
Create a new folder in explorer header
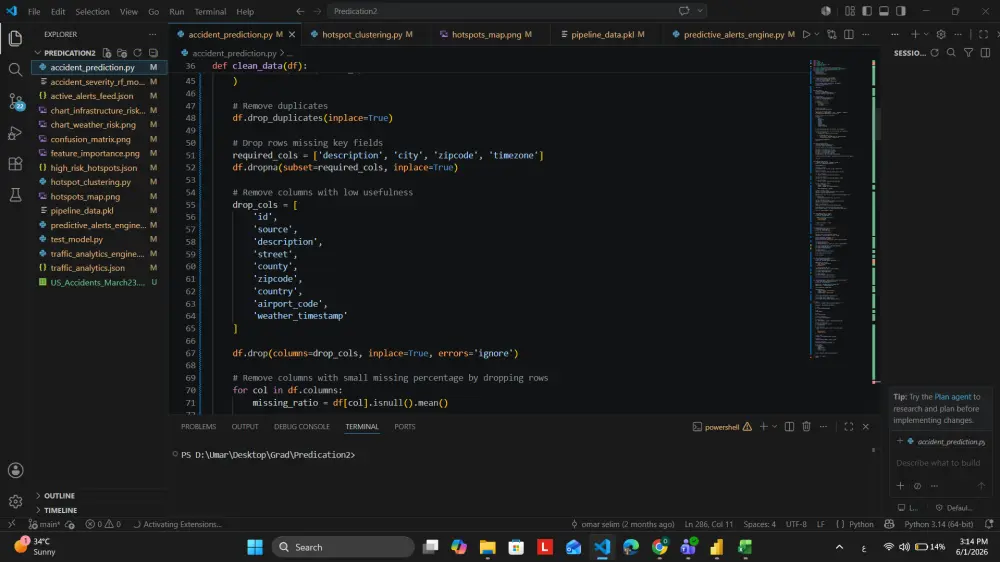click(x=122, y=53)
